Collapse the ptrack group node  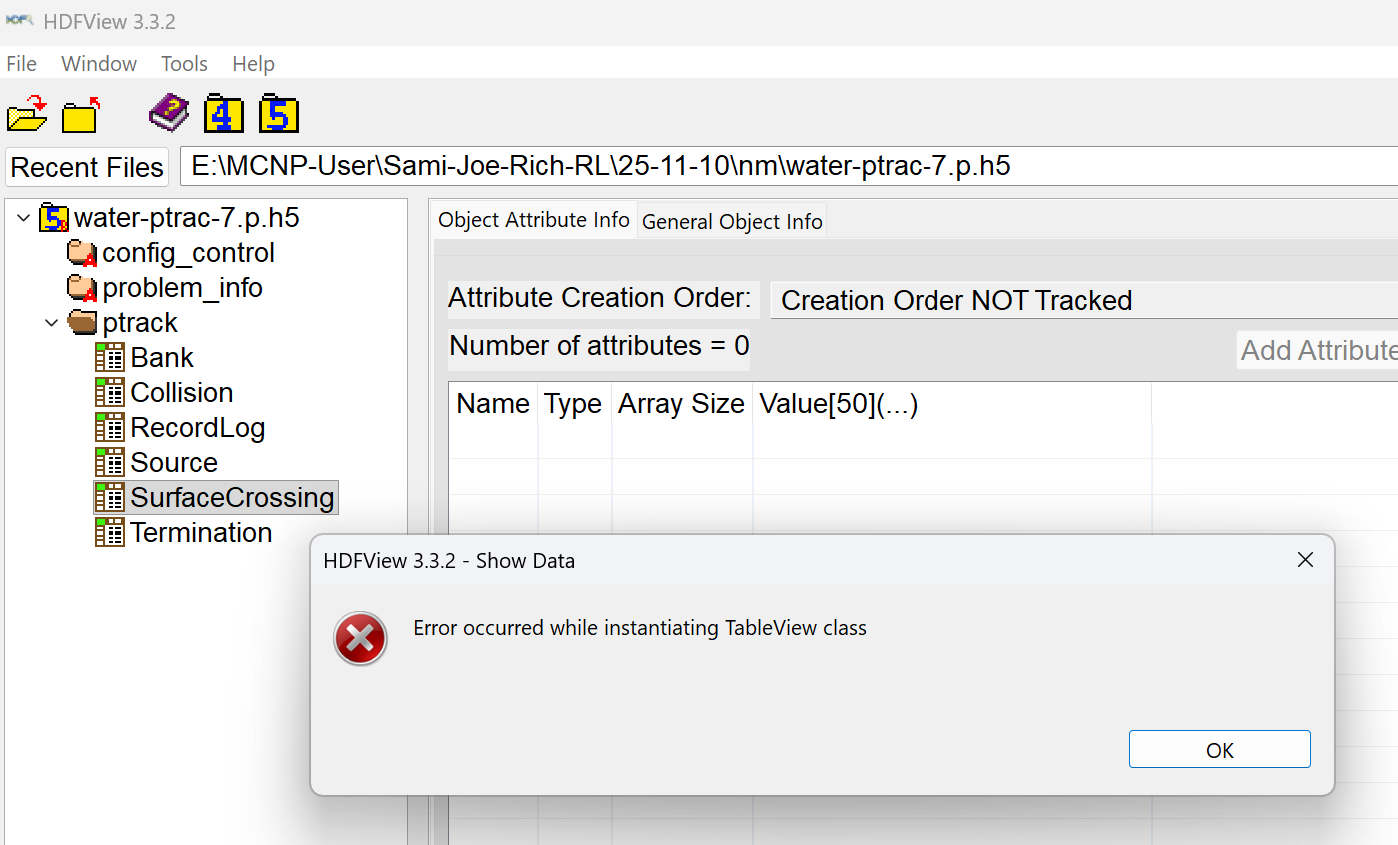click(51, 322)
